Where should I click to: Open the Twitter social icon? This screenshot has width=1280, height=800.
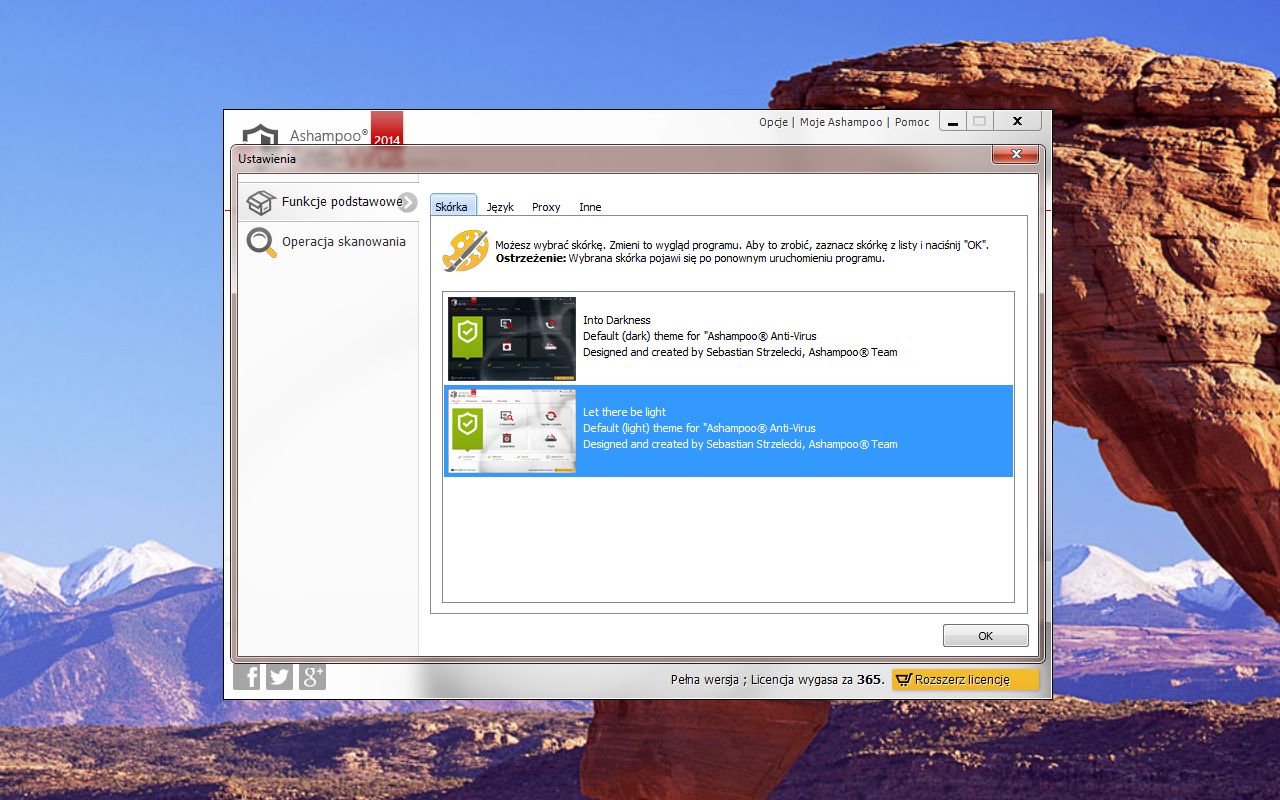[x=280, y=677]
